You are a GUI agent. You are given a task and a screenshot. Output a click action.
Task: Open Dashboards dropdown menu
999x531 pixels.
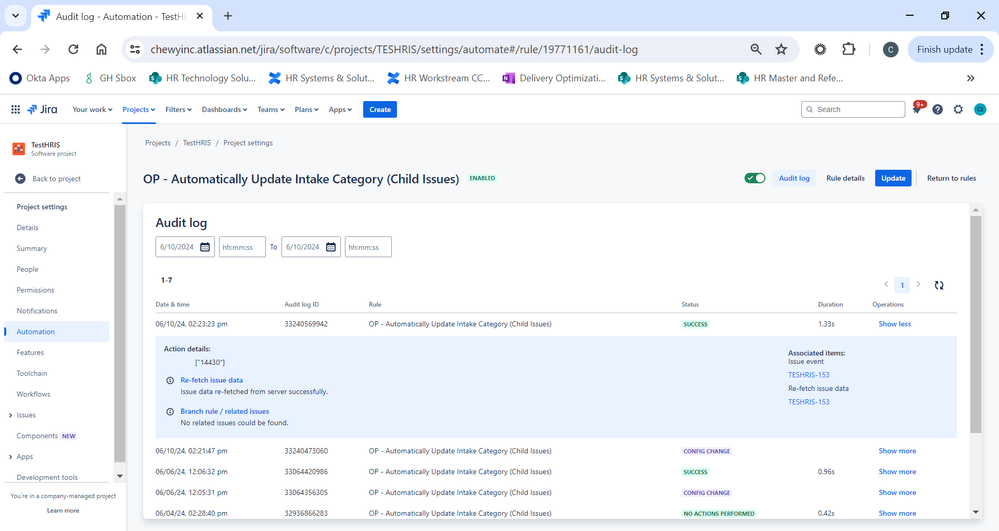(224, 110)
